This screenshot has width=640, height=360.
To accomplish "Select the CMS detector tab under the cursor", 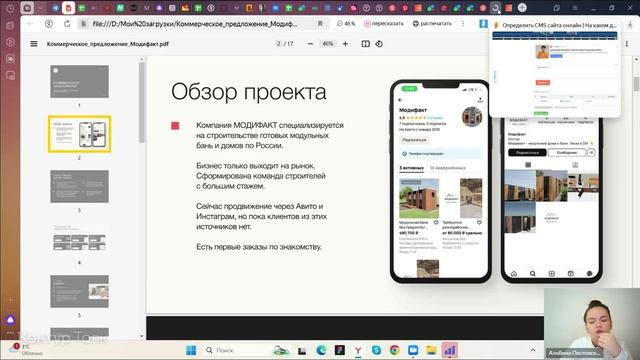I will point(496,8).
